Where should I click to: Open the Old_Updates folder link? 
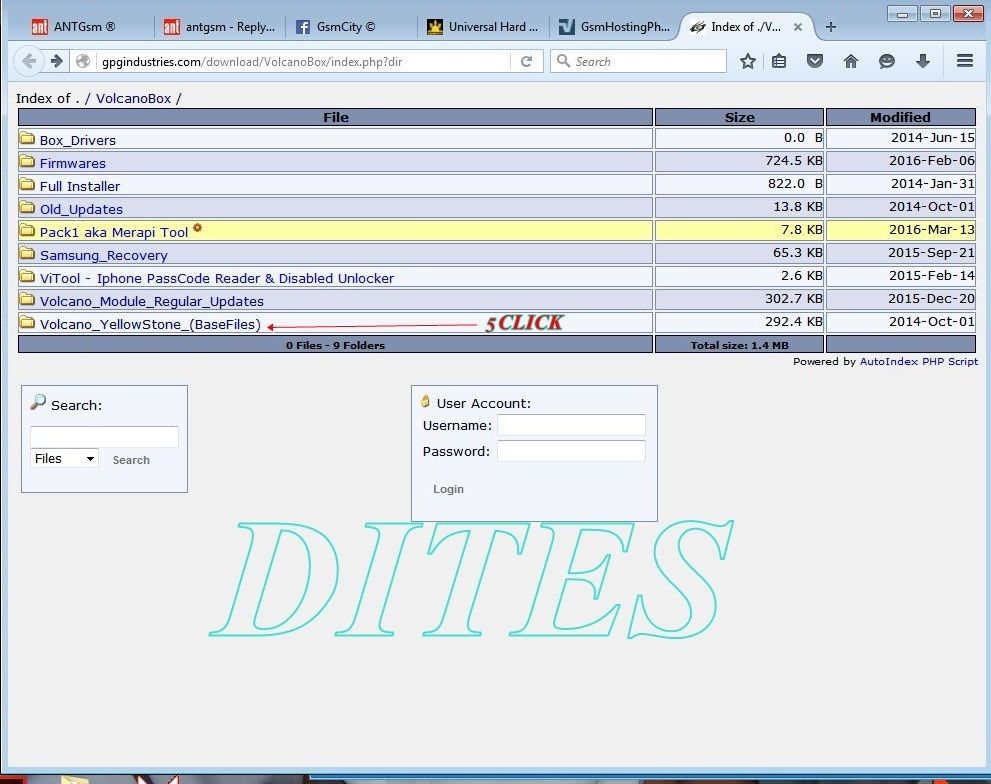tap(82, 209)
